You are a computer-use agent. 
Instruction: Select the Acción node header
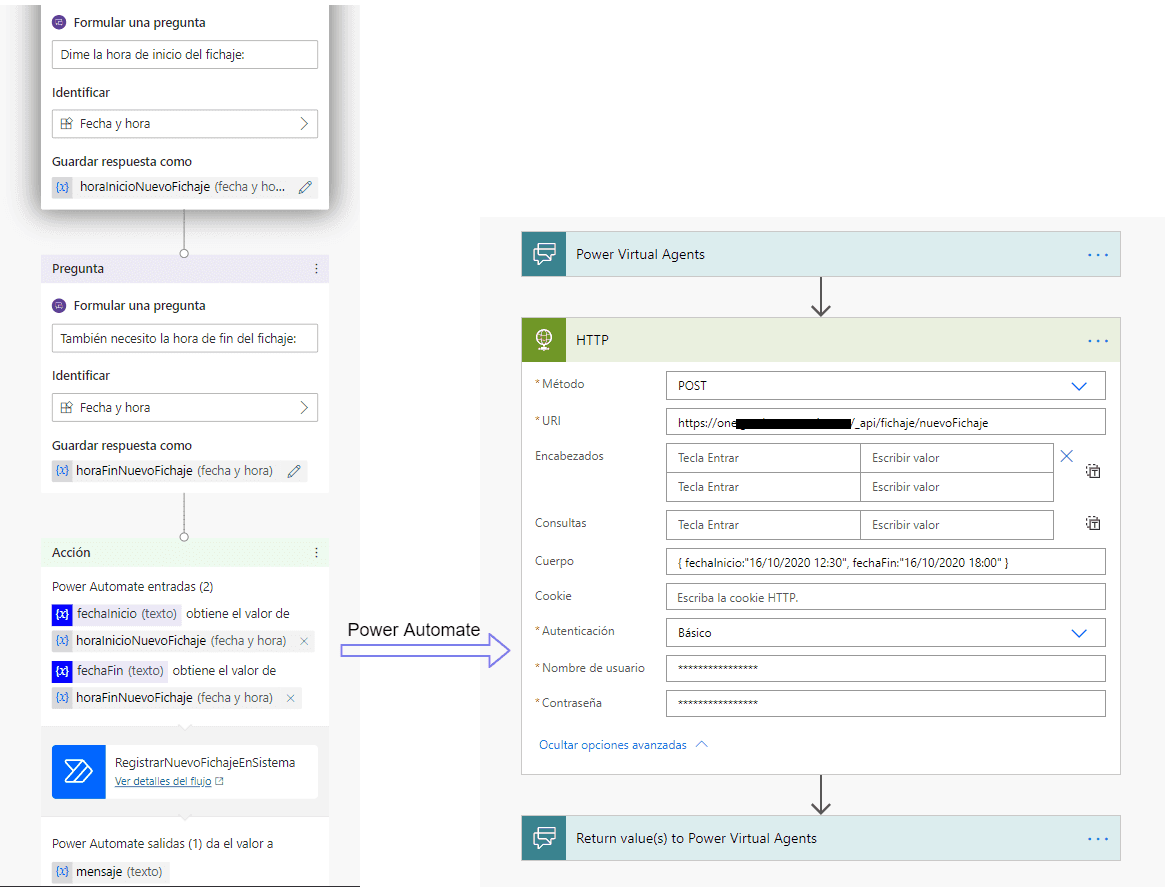(184, 553)
